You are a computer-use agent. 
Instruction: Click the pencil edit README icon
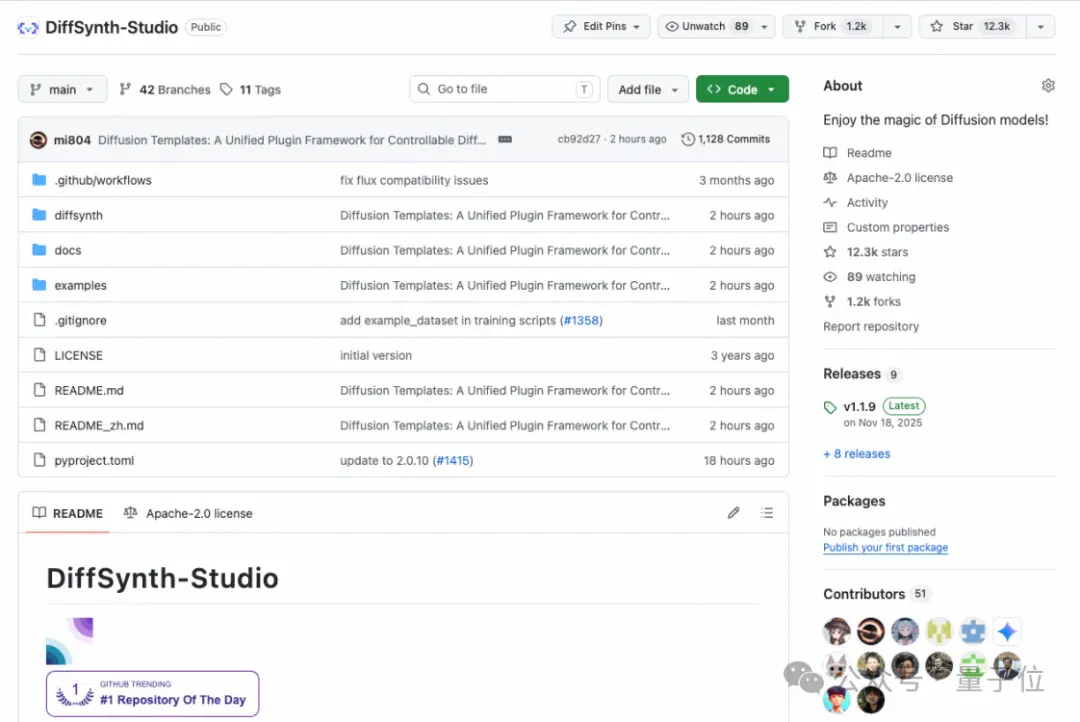click(734, 513)
